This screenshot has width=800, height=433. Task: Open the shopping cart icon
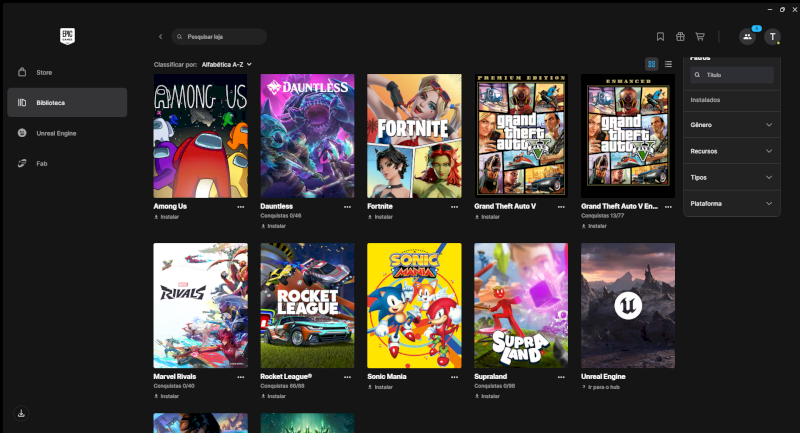(x=700, y=37)
